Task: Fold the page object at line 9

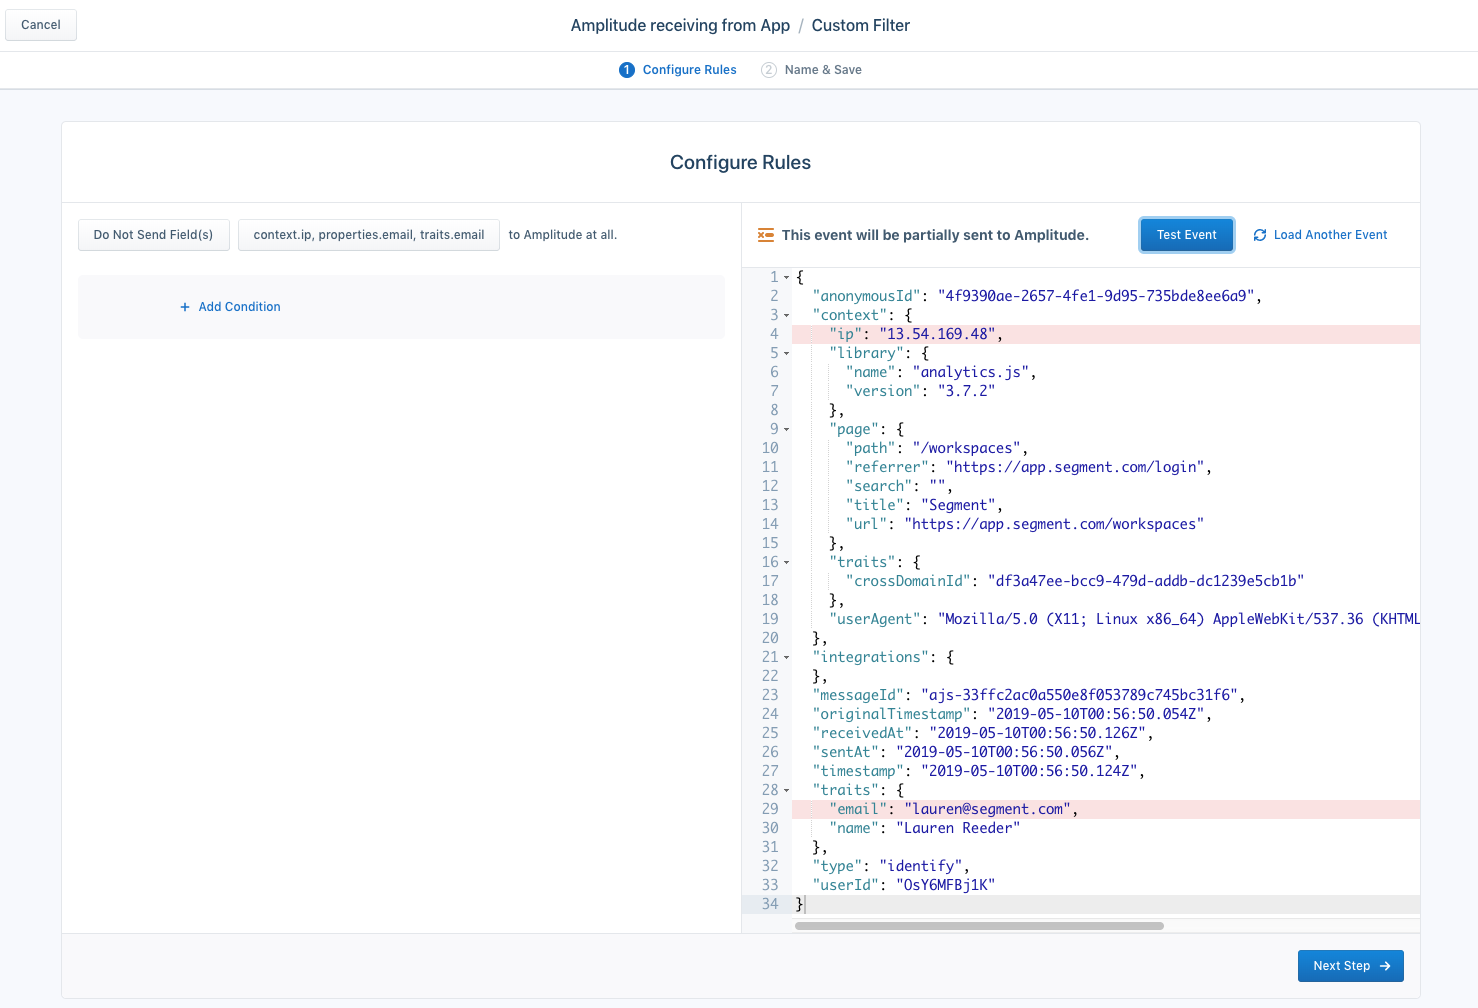Action: pyautogui.click(x=787, y=429)
